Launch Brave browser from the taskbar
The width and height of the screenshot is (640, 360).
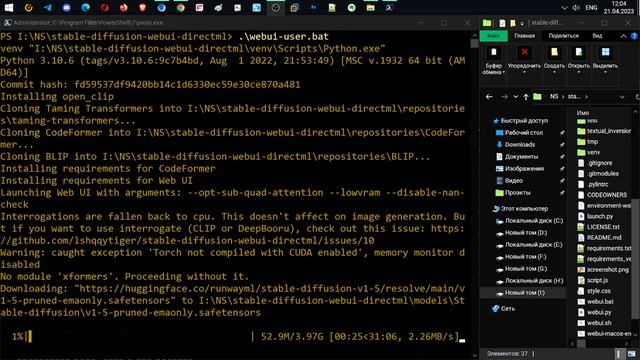(142, 7)
